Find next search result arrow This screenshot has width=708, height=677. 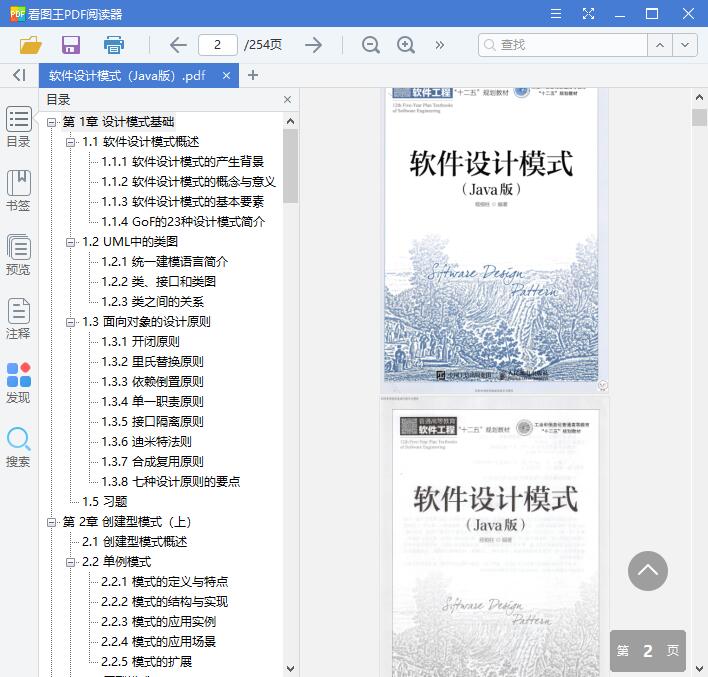coord(685,45)
